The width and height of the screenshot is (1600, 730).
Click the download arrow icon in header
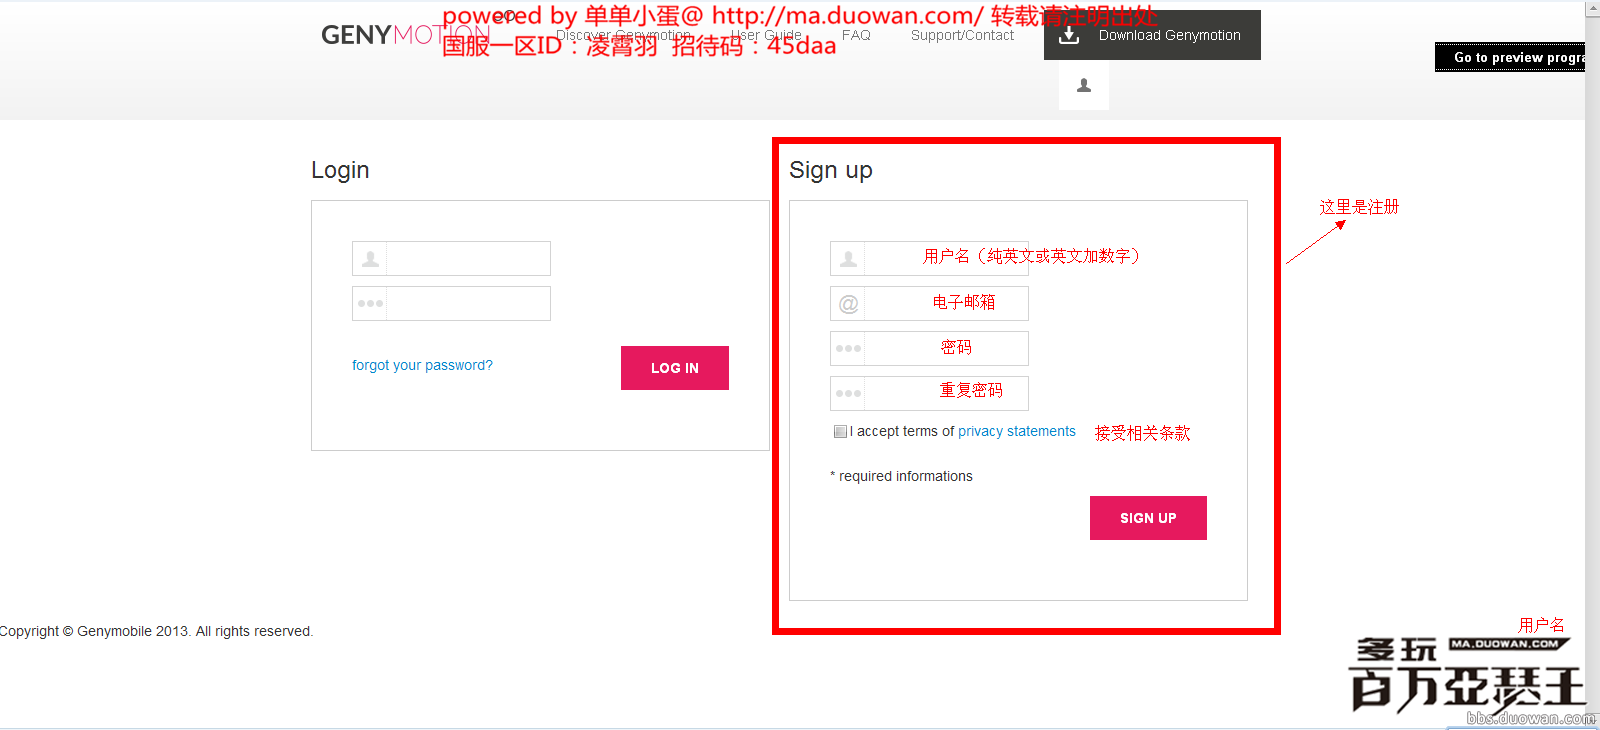click(1069, 36)
